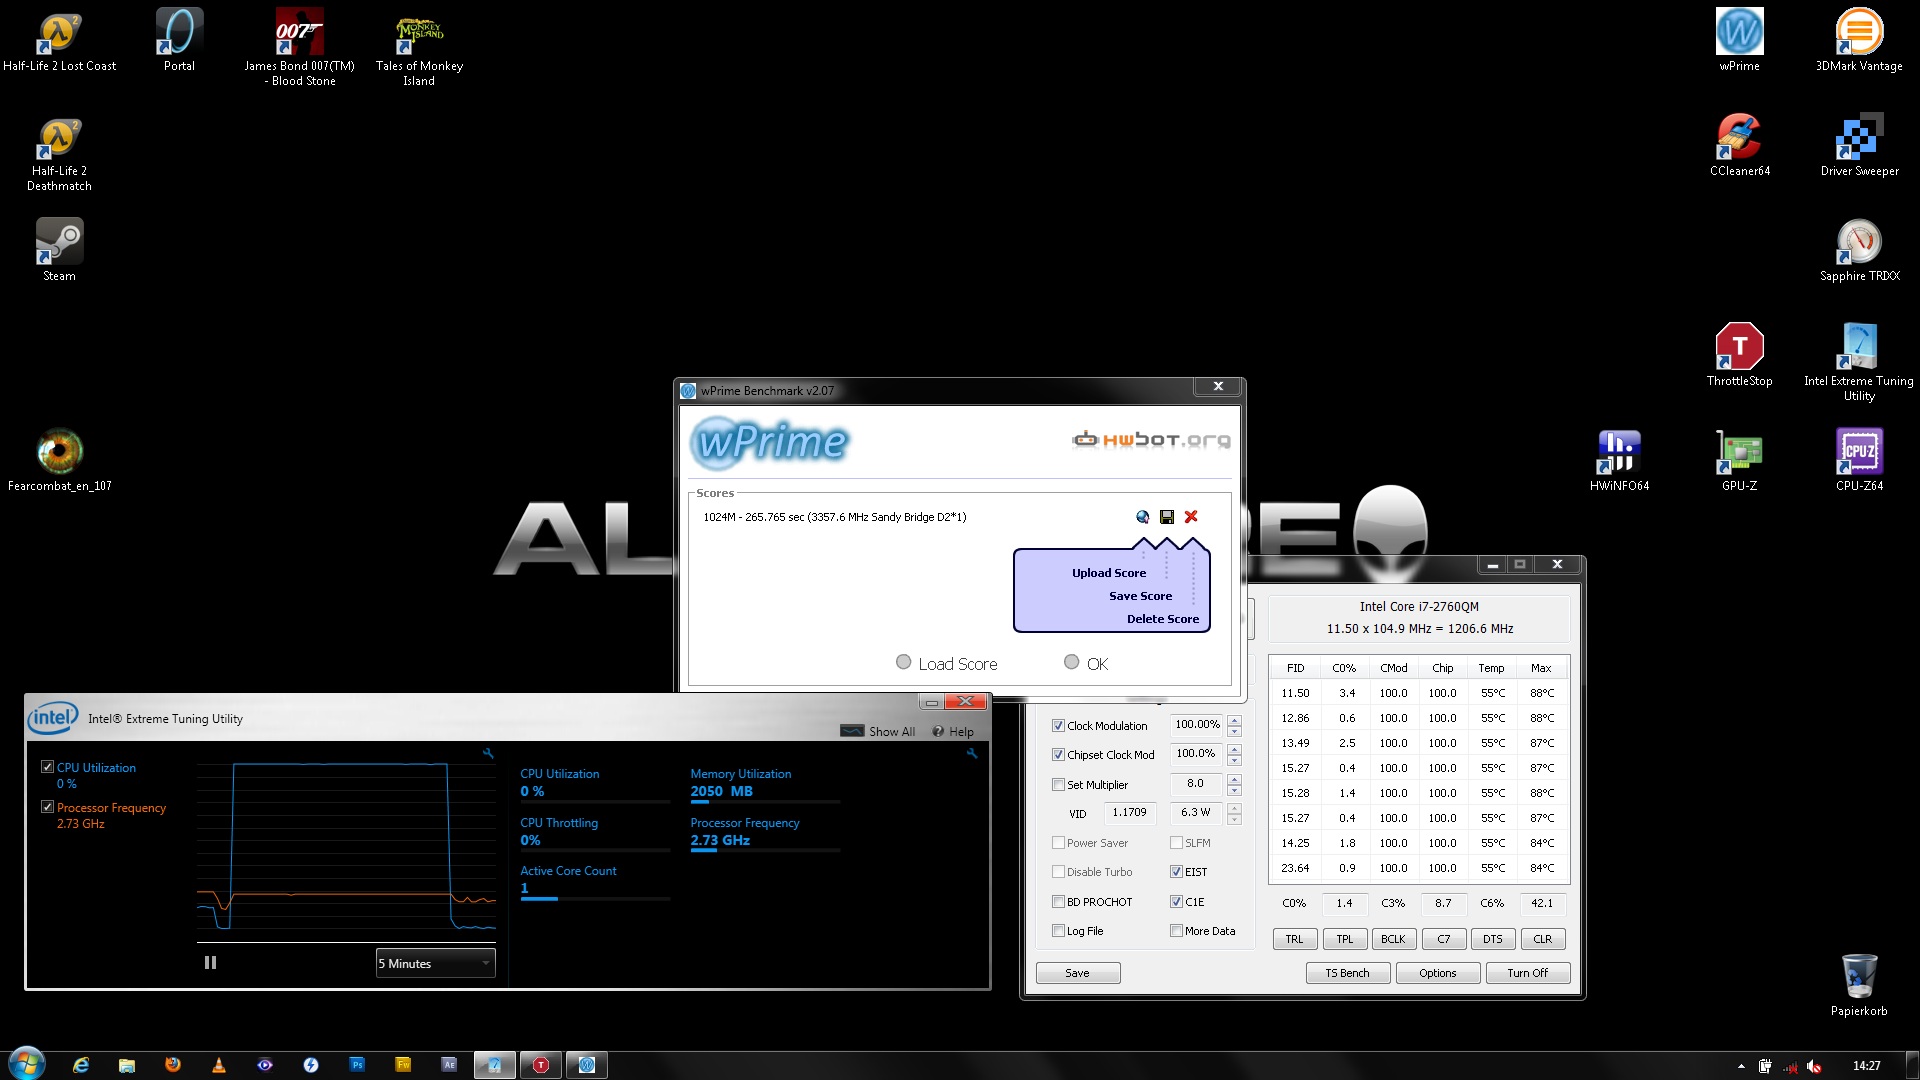This screenshot has width=1920, height=1080.
Task: Click the TS Bench button
Action: (x=1347, y=973)
